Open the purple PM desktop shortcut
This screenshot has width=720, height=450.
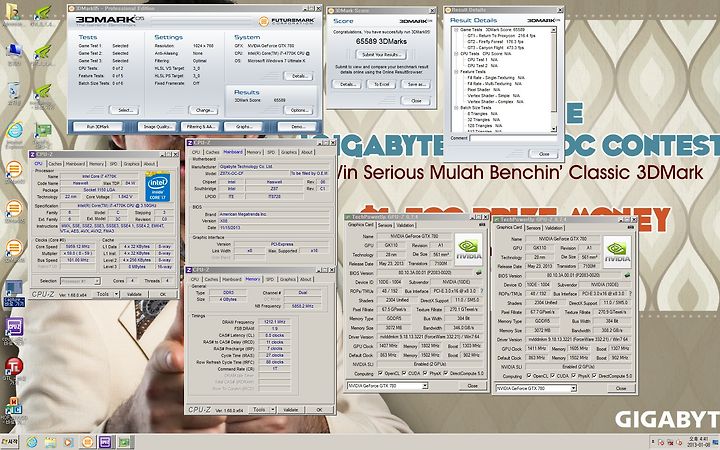14,328
